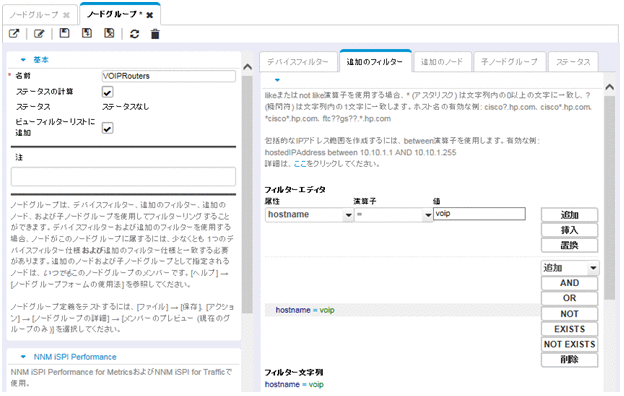Click the OR operator button
Screen dimensions: 624x396
click(x=569, y=298)
